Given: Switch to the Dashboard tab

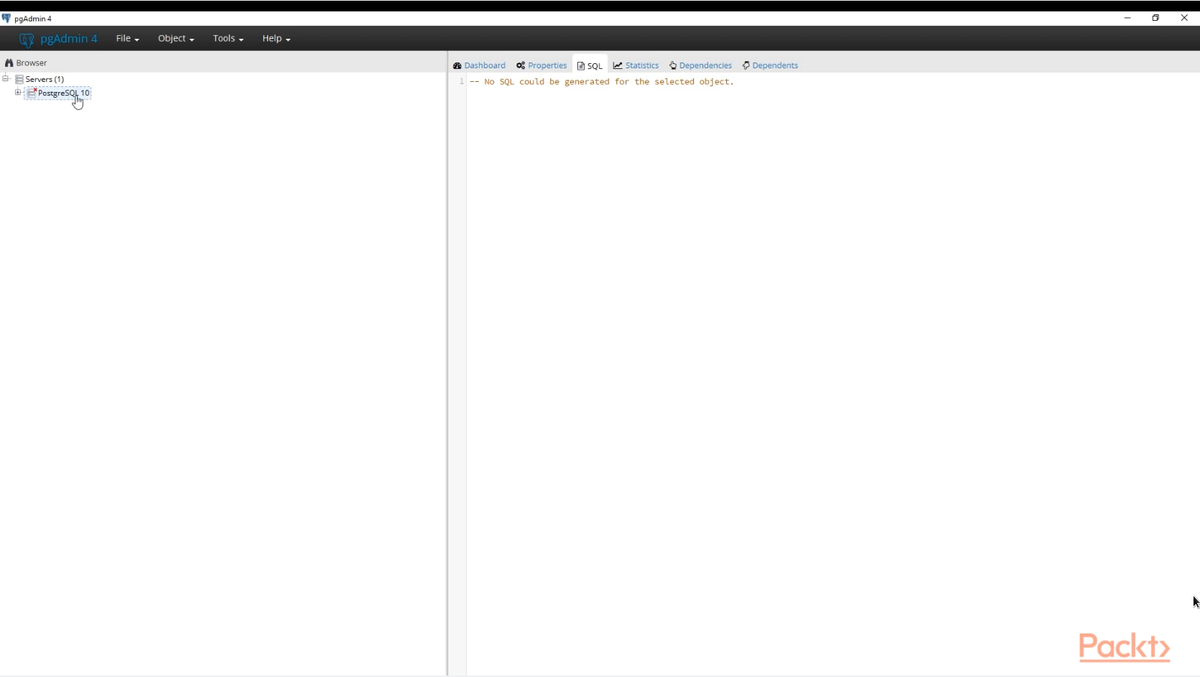Looking at the screenshot, I should point(479,65).
